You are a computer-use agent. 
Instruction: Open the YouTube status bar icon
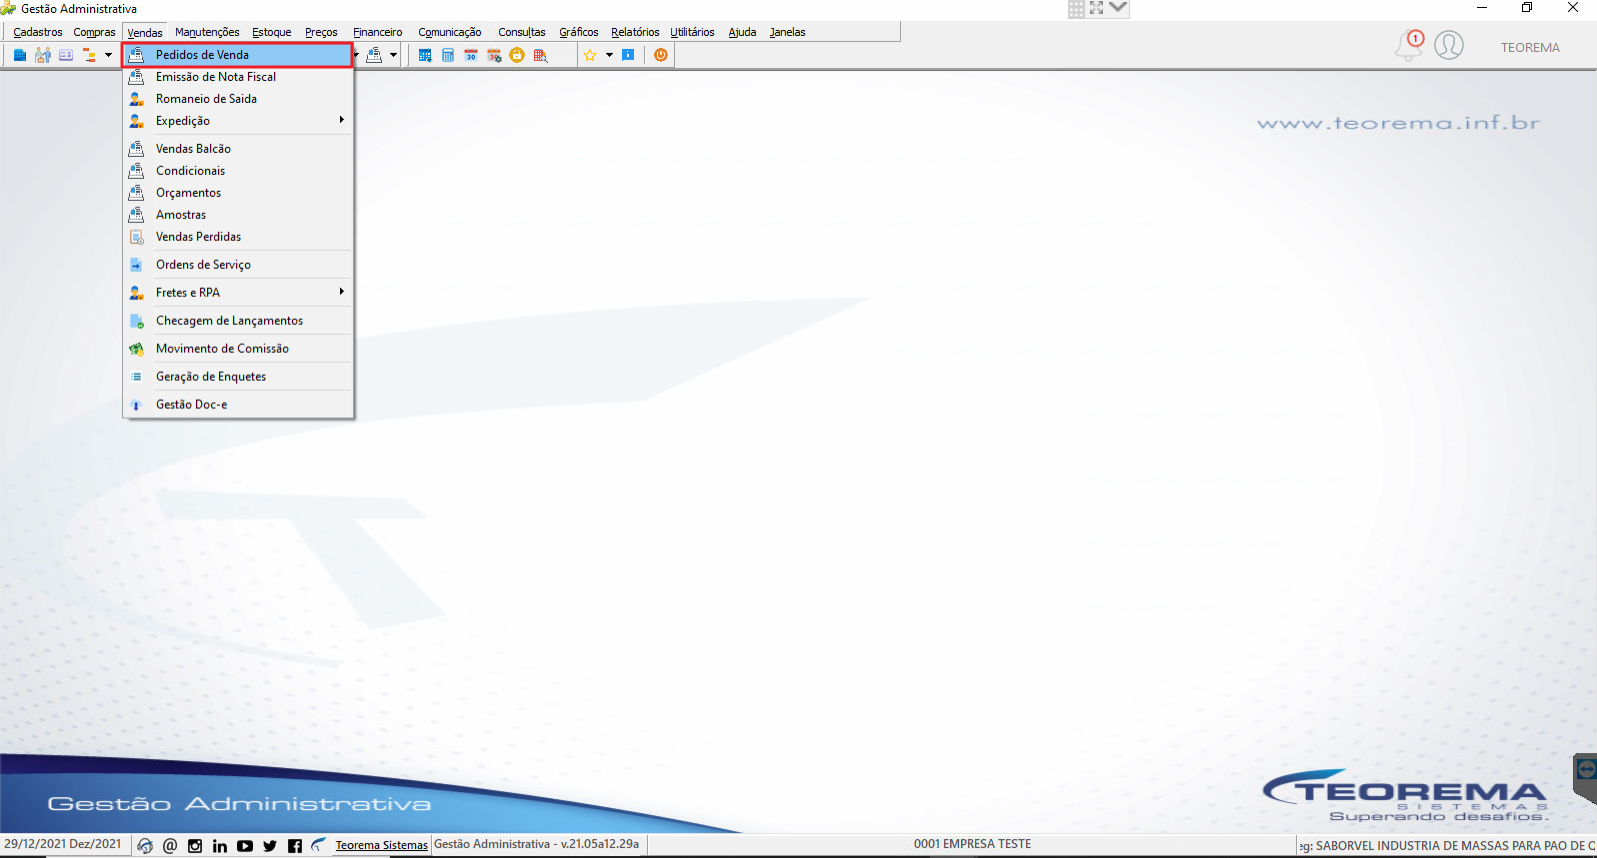(x=245, y=846)
